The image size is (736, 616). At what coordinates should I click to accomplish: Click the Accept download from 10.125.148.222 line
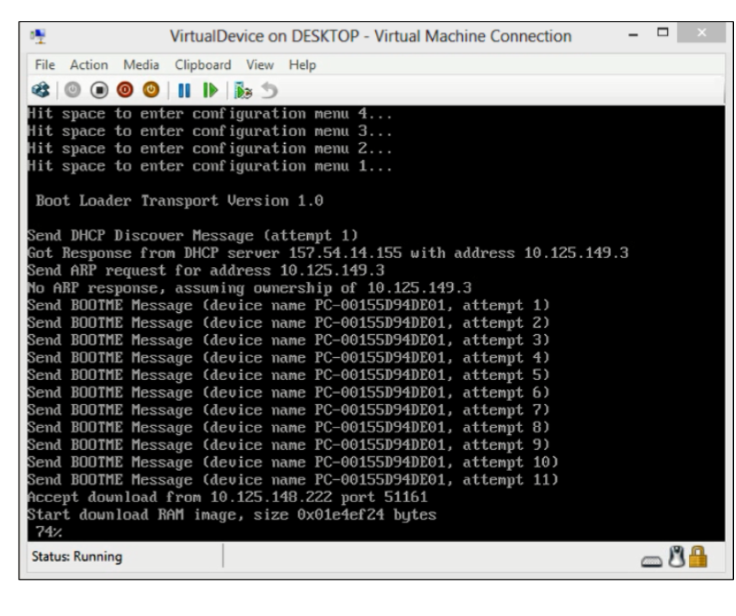pos(228,497)
